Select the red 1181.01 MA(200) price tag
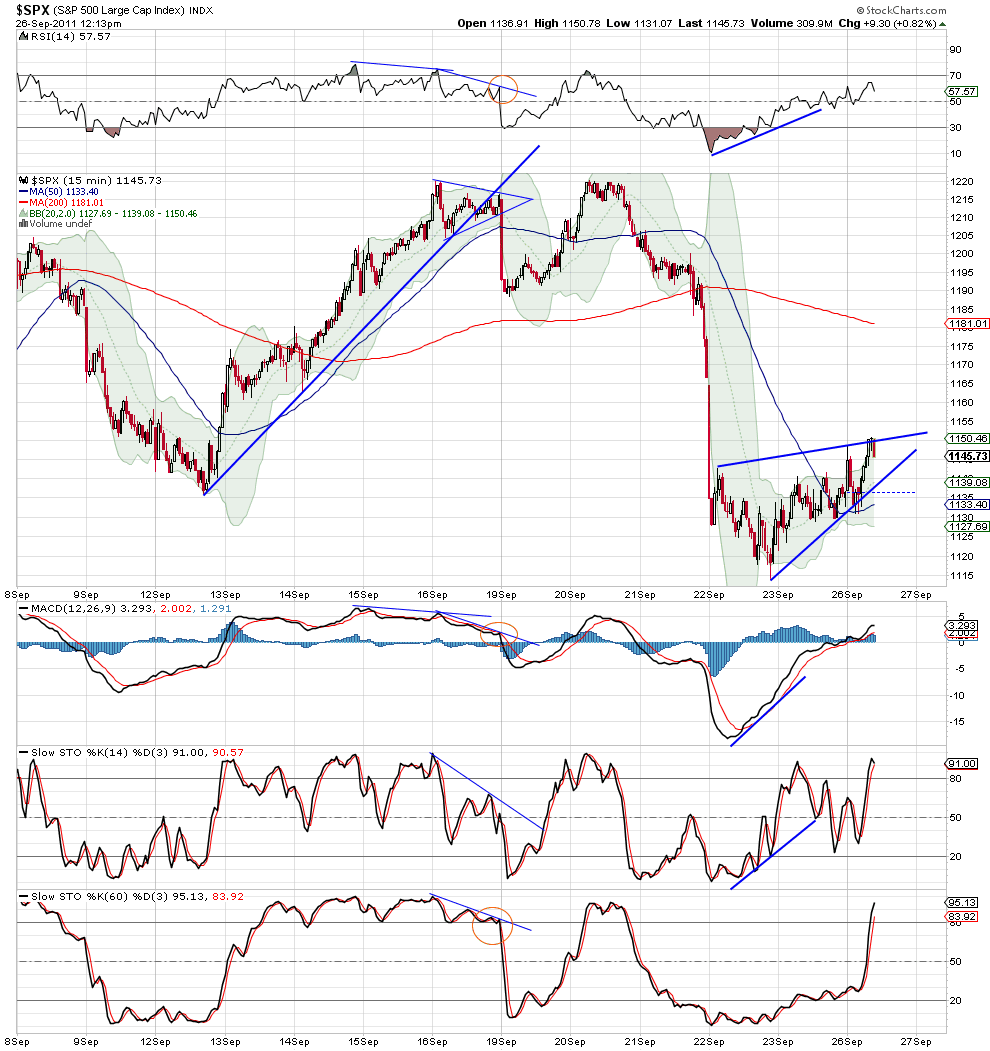This screenshot has width=990, height=1051. click(967, 323)
